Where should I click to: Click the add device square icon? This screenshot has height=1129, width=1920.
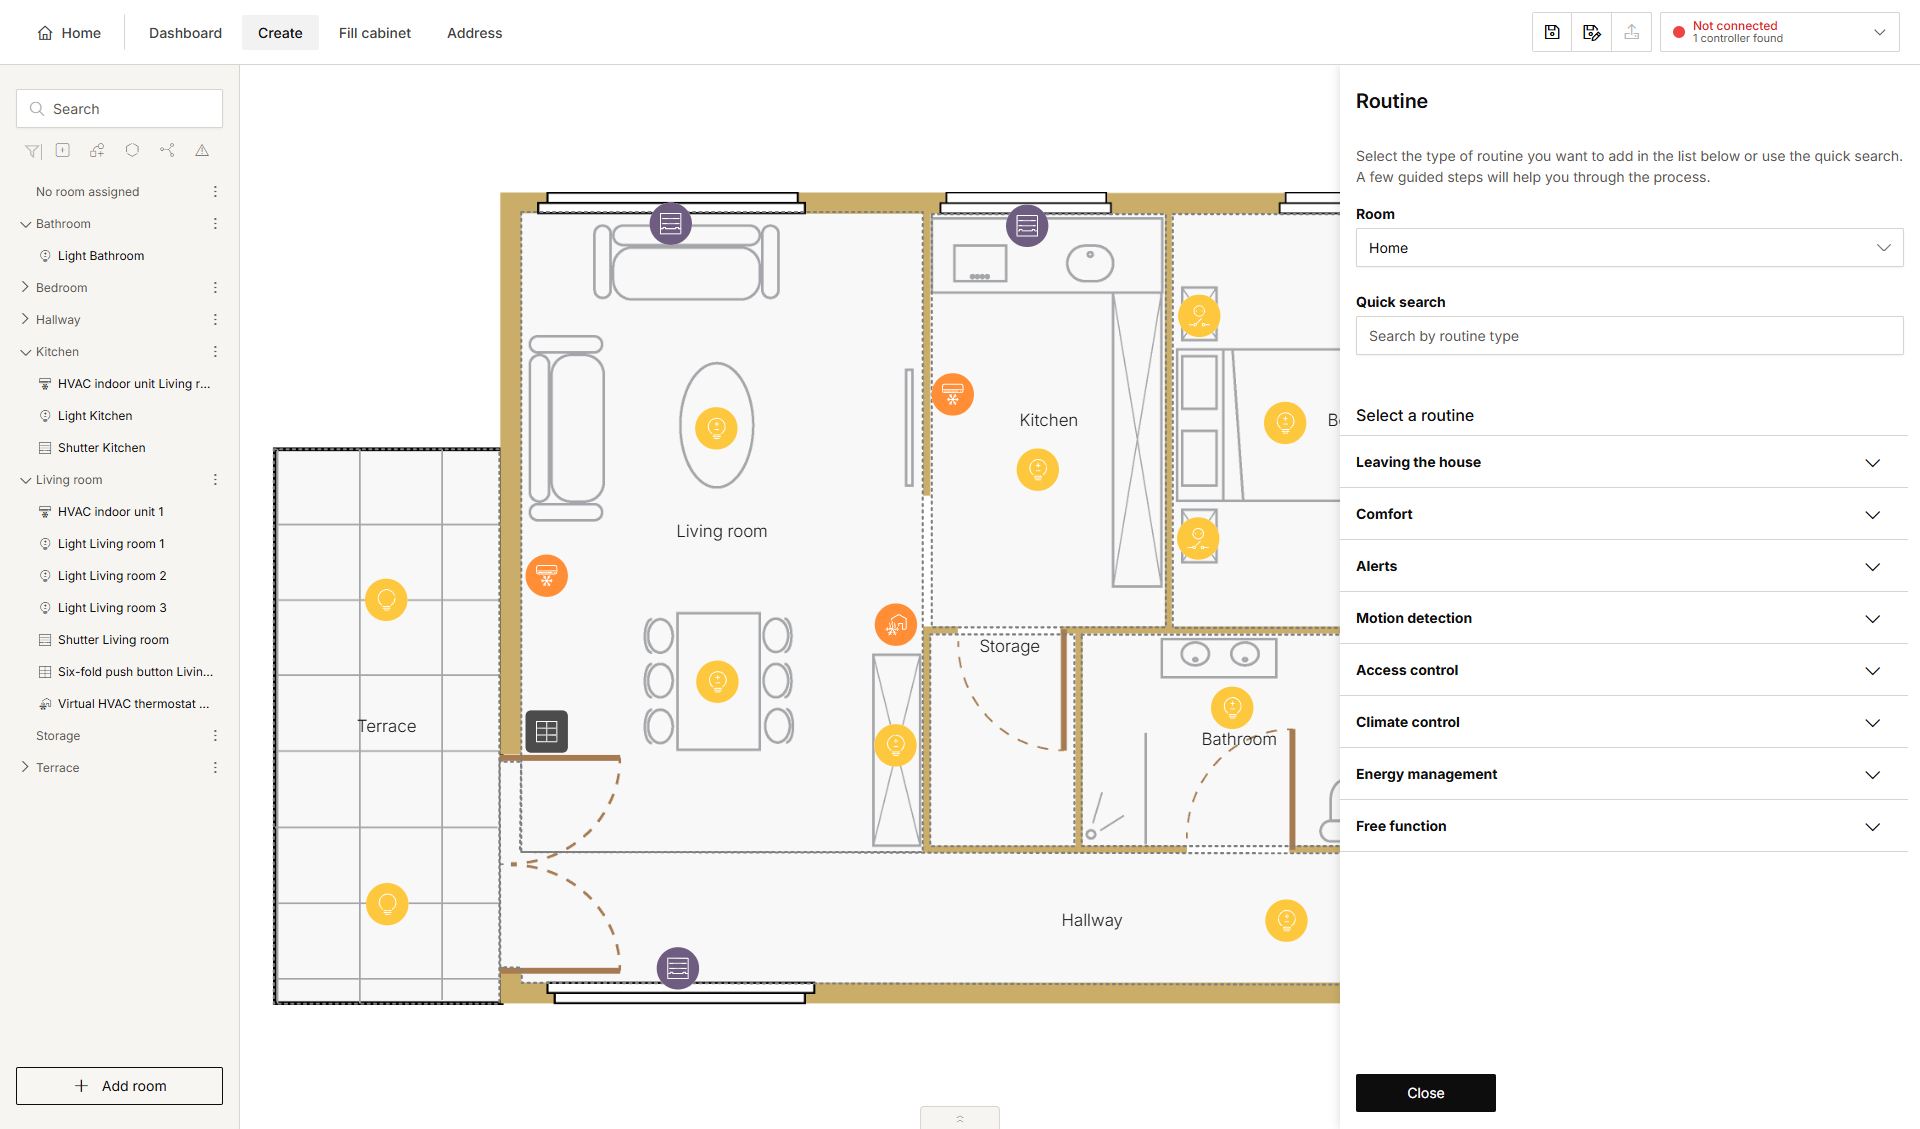(x=63, y=150)
